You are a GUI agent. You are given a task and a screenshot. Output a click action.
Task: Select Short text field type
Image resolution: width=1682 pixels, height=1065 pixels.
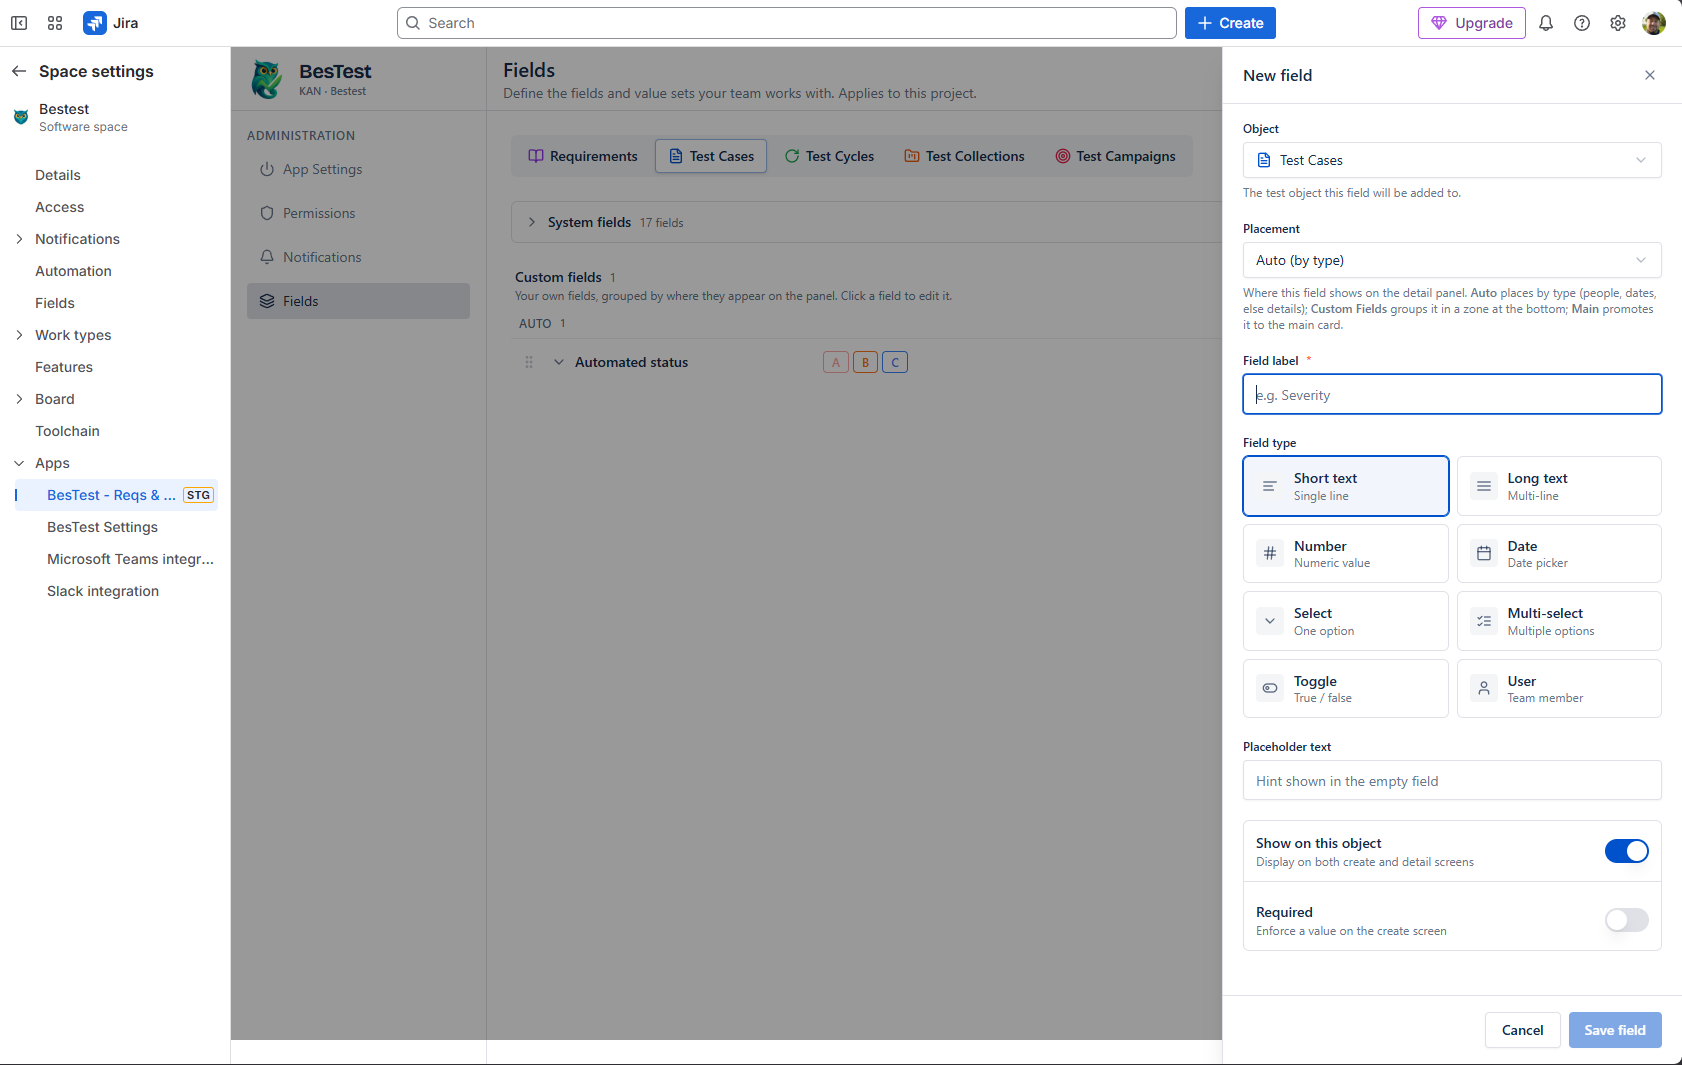(1346, 486)
